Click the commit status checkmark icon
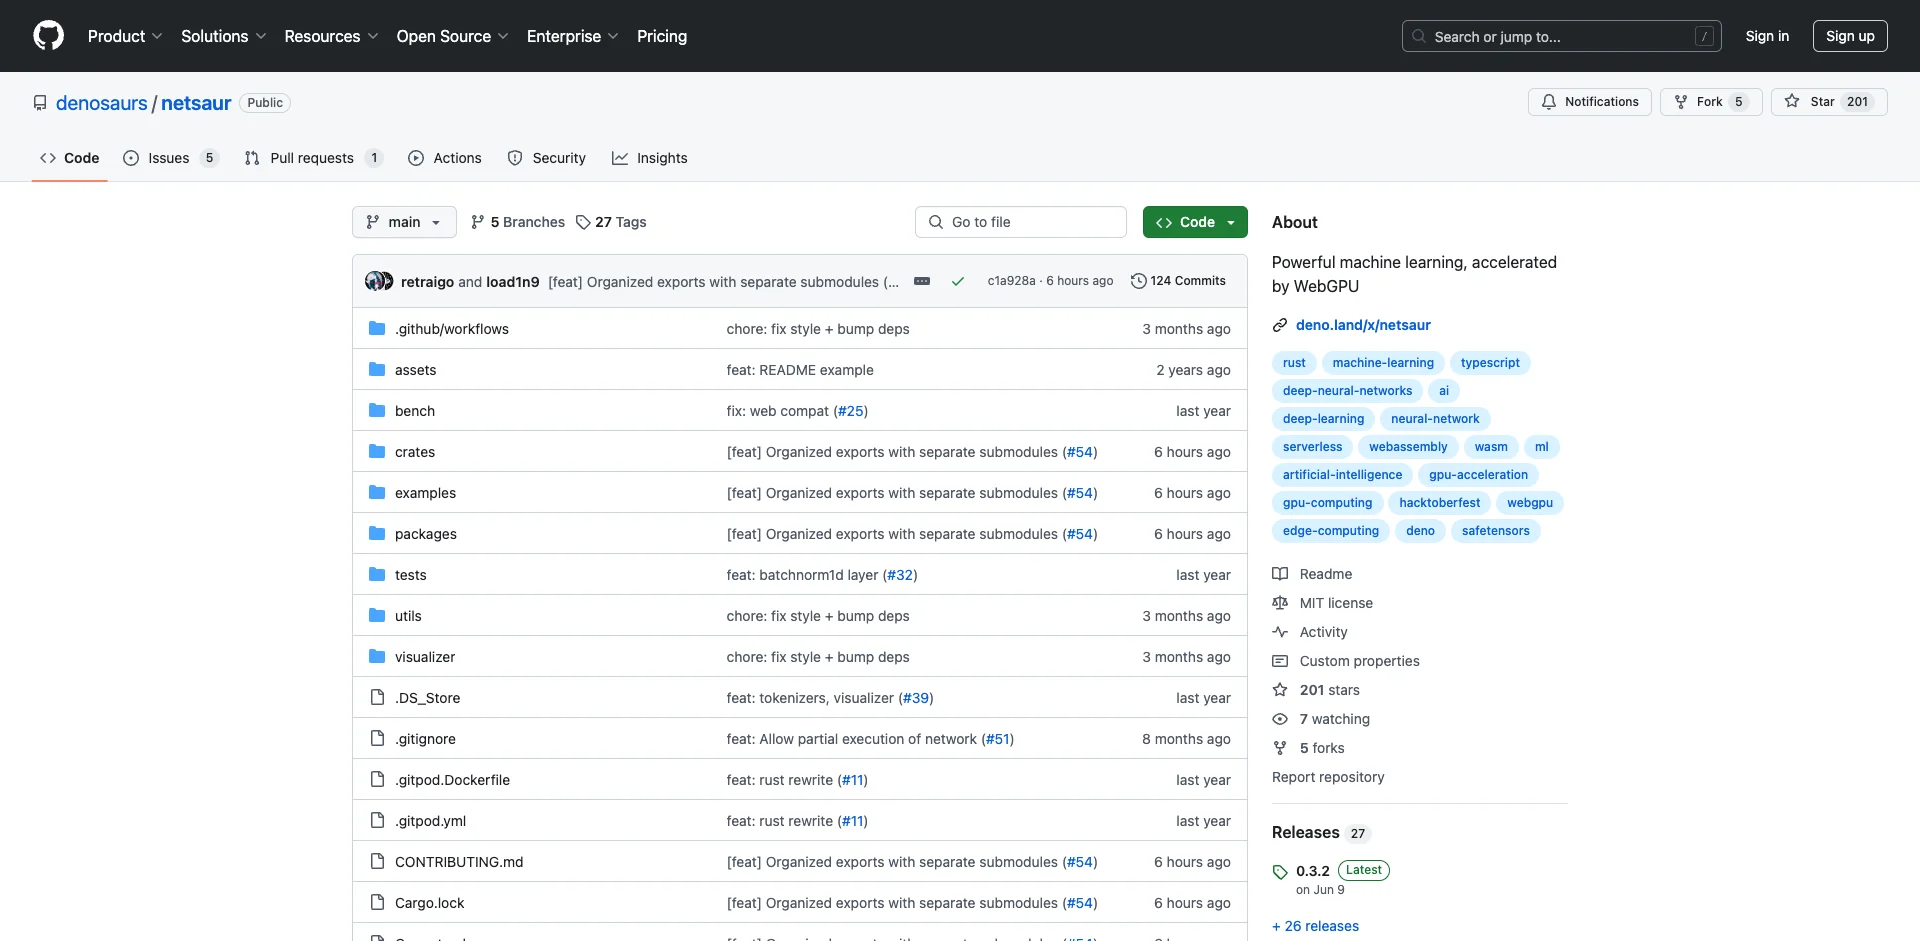This screenshot has width=1920, height=941. click(958, 282)
